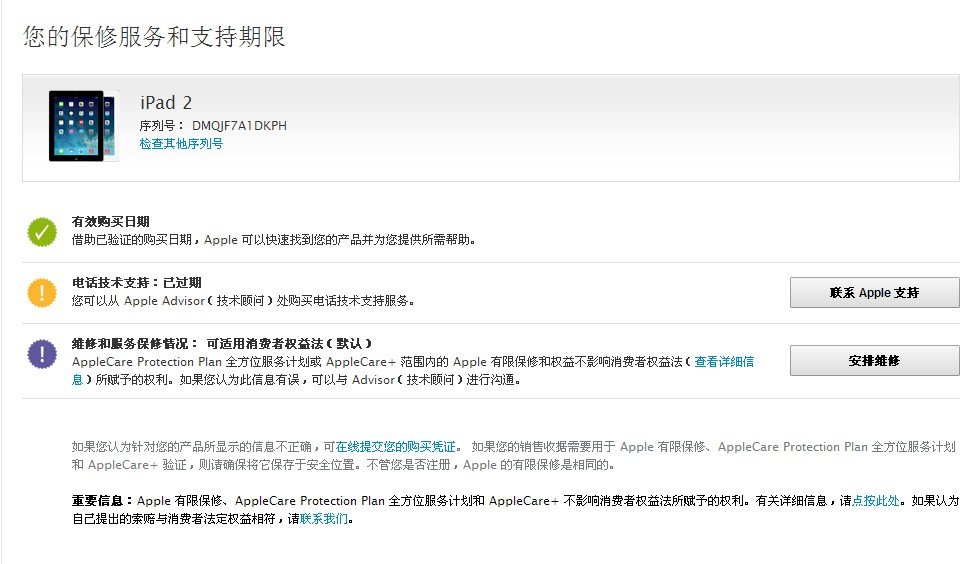
Task: Click the Apple Advisor phone support description
Action: (243, 301)
